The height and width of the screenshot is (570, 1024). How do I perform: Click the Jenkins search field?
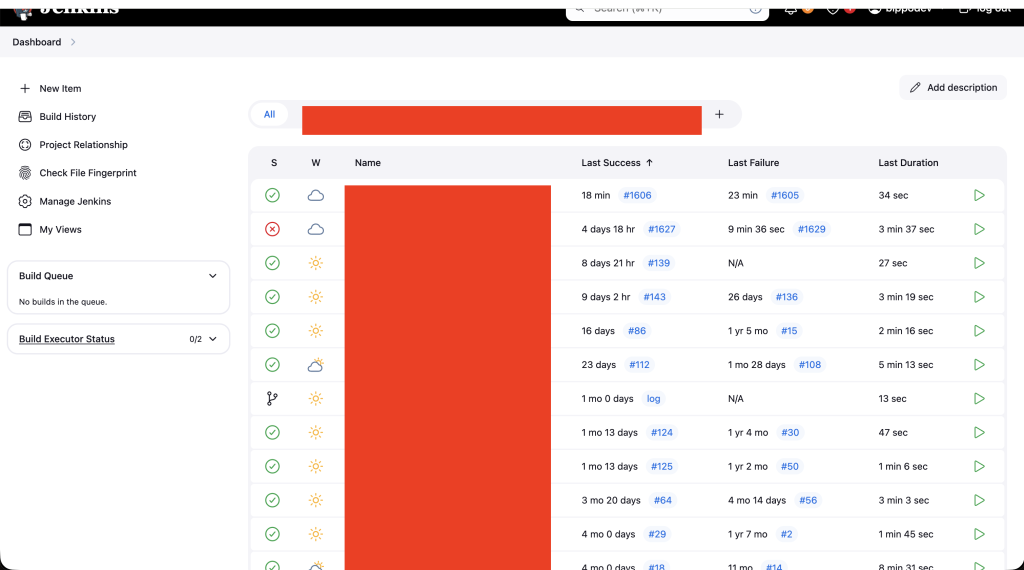pyautogui.click(x=667, y=10)
